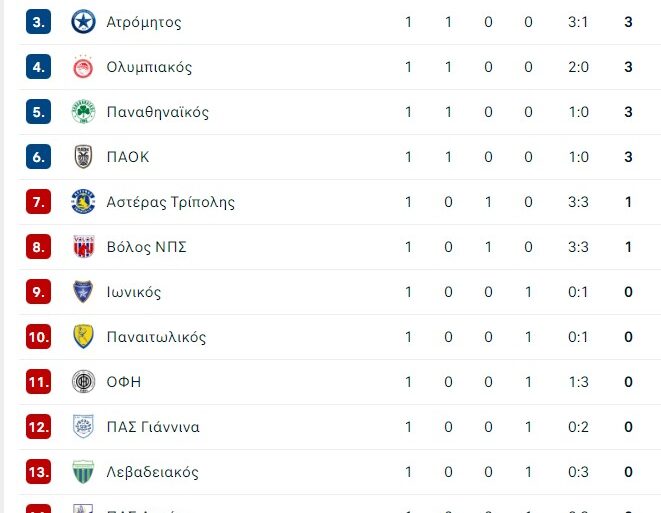
Task: Go to the Αστέρας Τρίπολης team page
Action: pos(170,202)
